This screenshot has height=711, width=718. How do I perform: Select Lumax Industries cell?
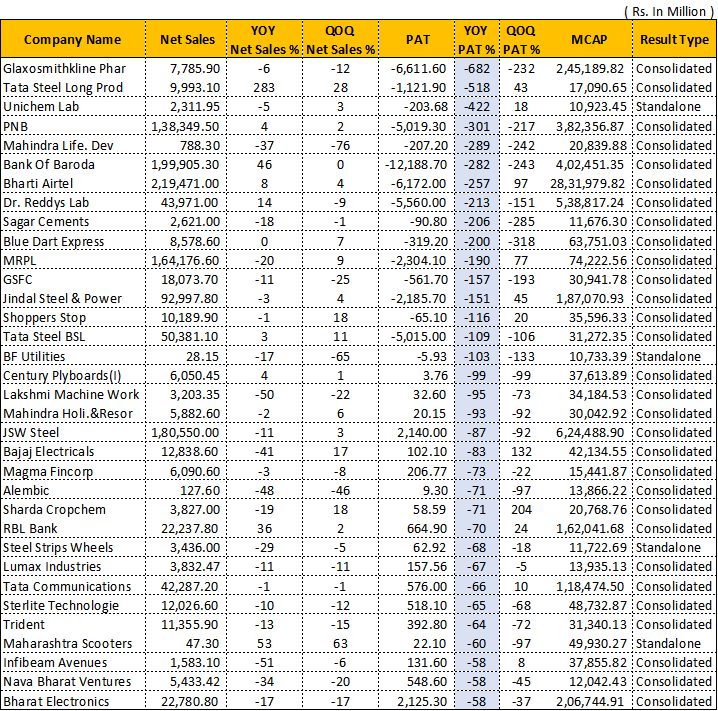pos(52,567)
